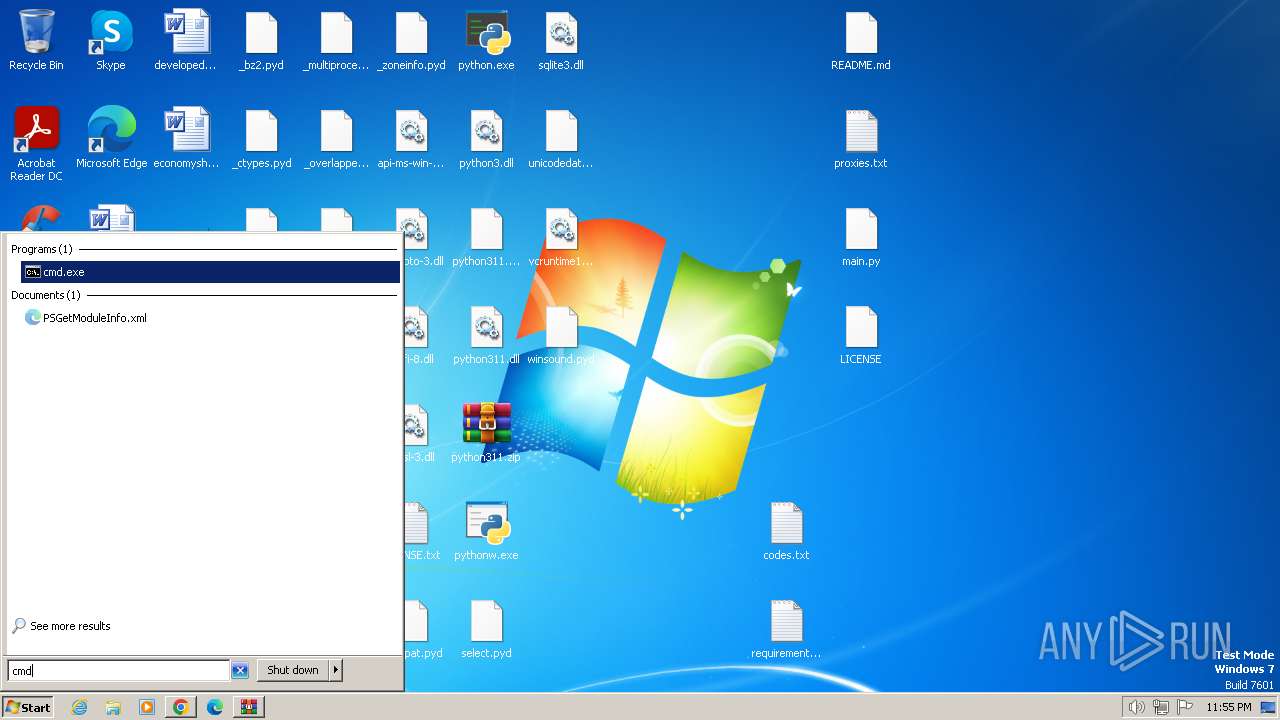Image resolution: width=1280 pixels, height=720 pixels.
Task: Open Microsoft Edge from taskbar
Action: pyautogui.click(x=215, y=707)
